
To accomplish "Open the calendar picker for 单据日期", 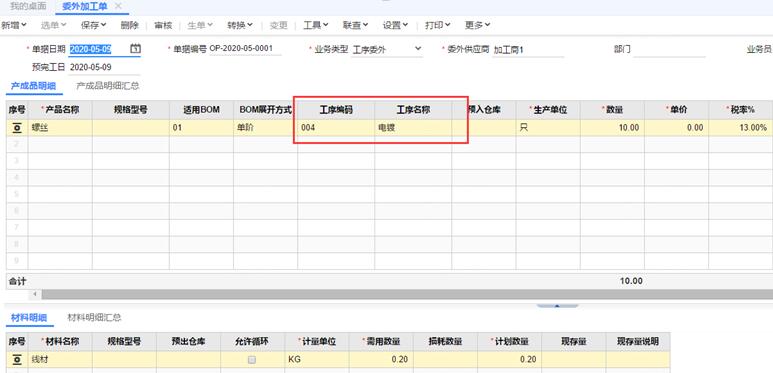I will [x=136, y=49].
